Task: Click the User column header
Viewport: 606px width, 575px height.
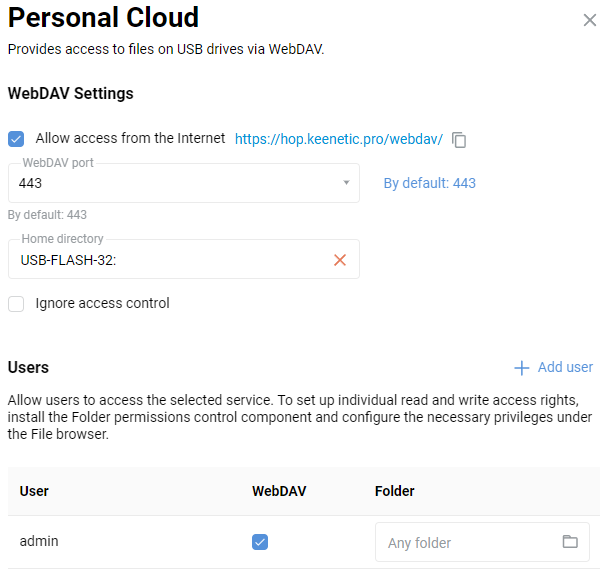Action: click(34, 491)
